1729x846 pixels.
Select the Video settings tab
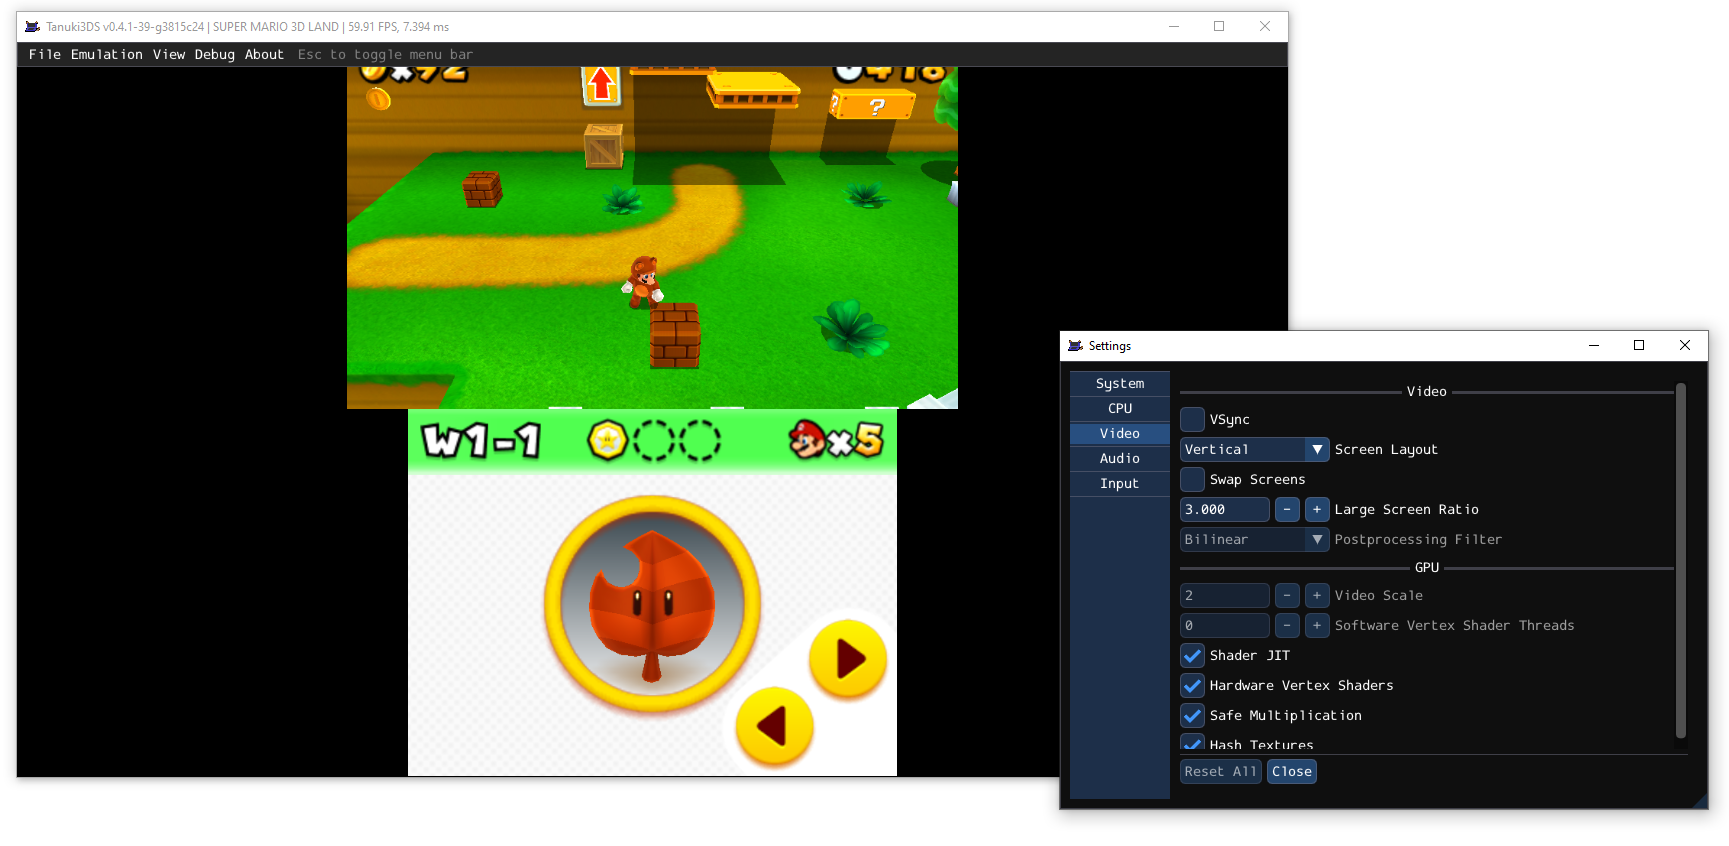pos(1120,434)
